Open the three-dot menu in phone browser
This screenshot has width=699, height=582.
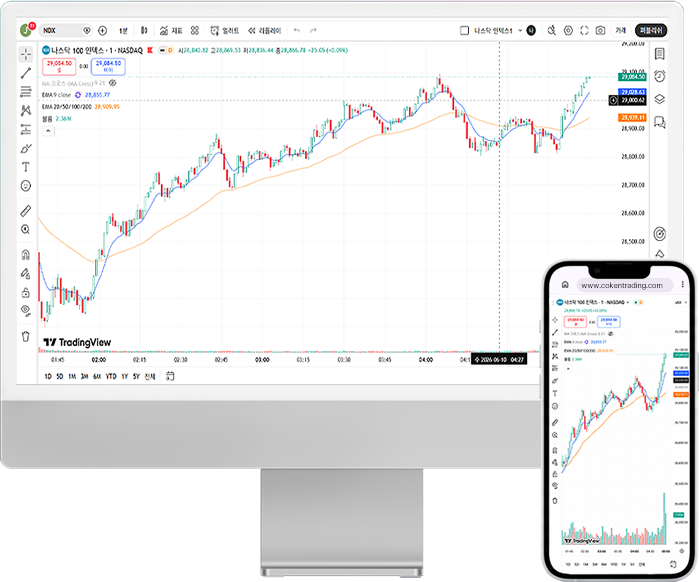682,284
